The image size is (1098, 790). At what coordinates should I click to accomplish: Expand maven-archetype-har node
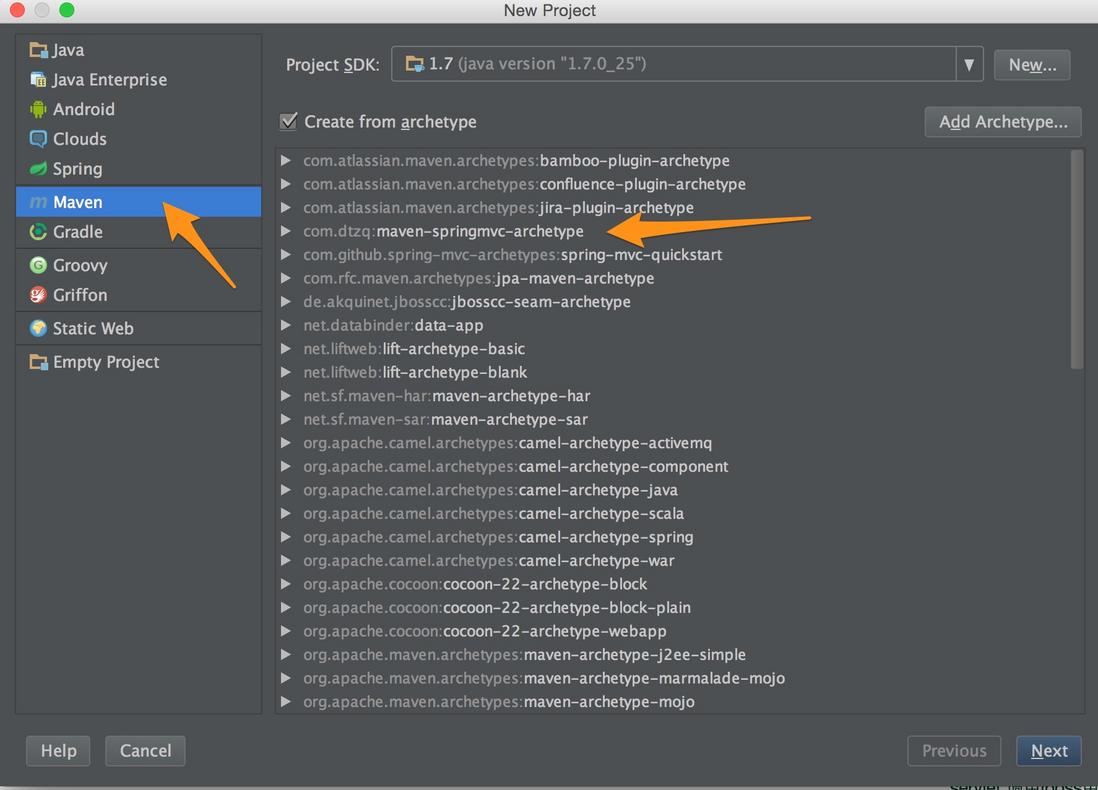point(286,396)
